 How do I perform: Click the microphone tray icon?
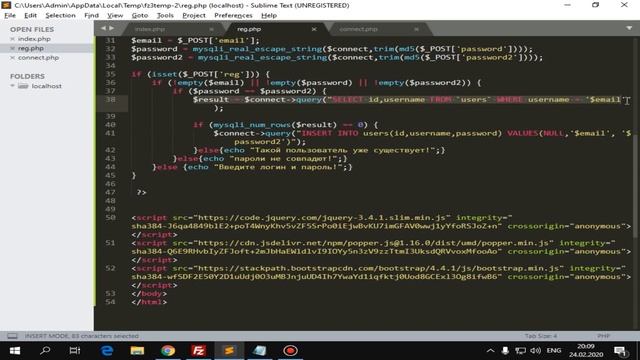pos(505,351)
